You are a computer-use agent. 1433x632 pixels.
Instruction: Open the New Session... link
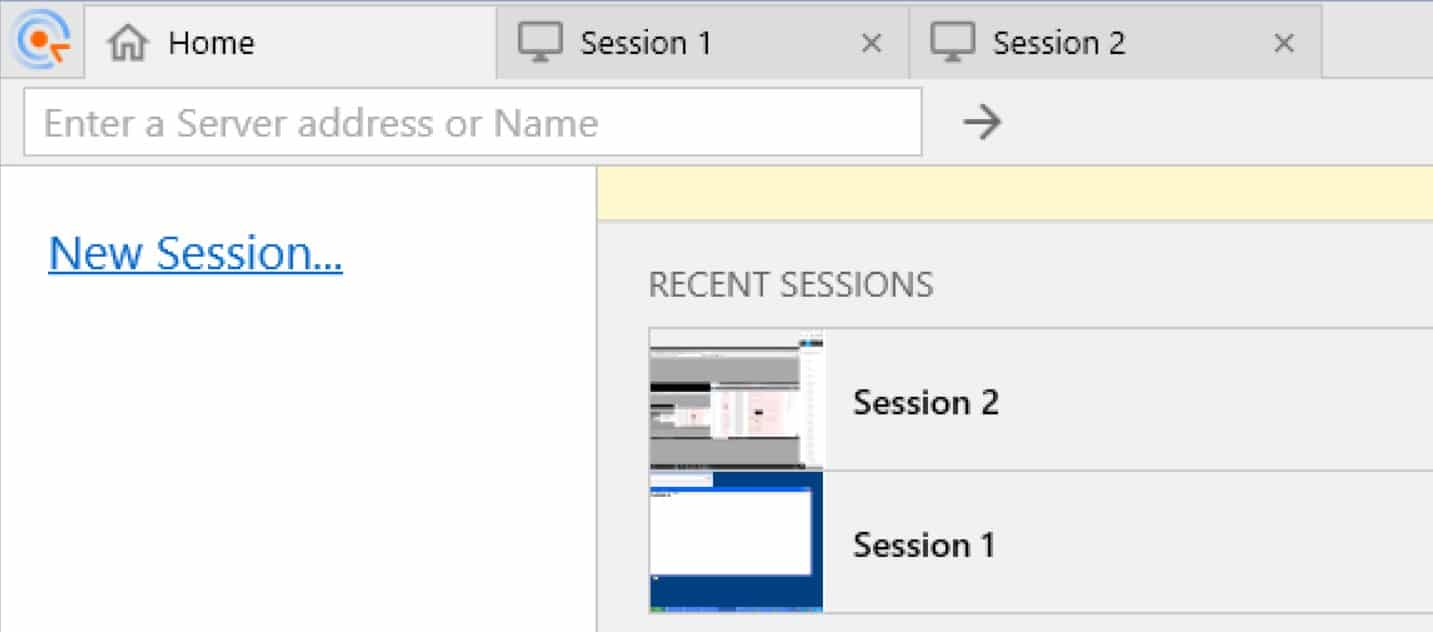pos(195,253)
